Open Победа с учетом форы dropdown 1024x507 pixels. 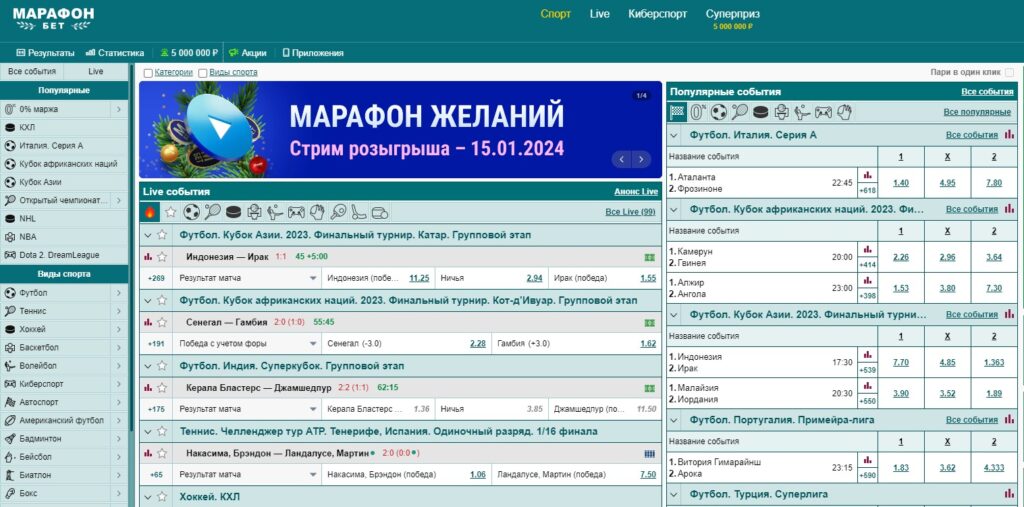coord(248,344)
